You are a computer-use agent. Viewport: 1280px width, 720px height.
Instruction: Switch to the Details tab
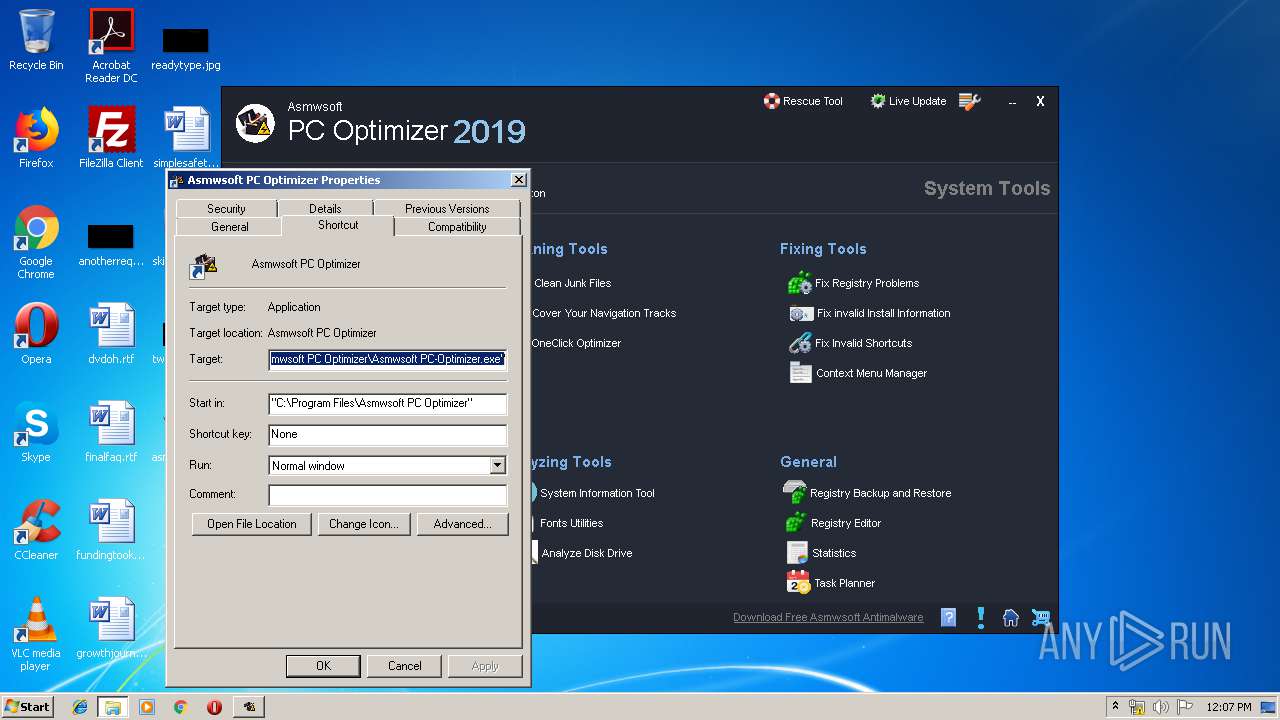[x=325, y=209]
